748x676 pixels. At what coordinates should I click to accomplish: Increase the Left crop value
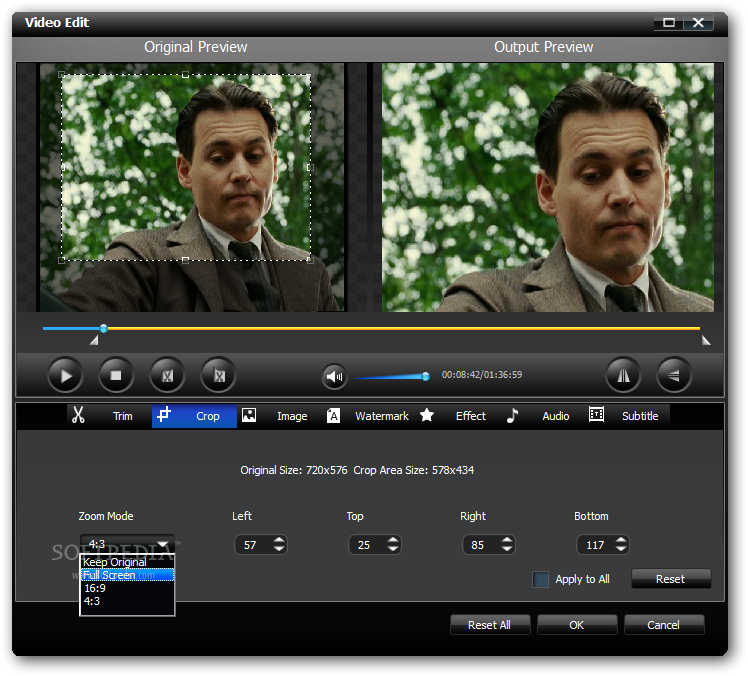pyautogui.click(x=279, y=540)
